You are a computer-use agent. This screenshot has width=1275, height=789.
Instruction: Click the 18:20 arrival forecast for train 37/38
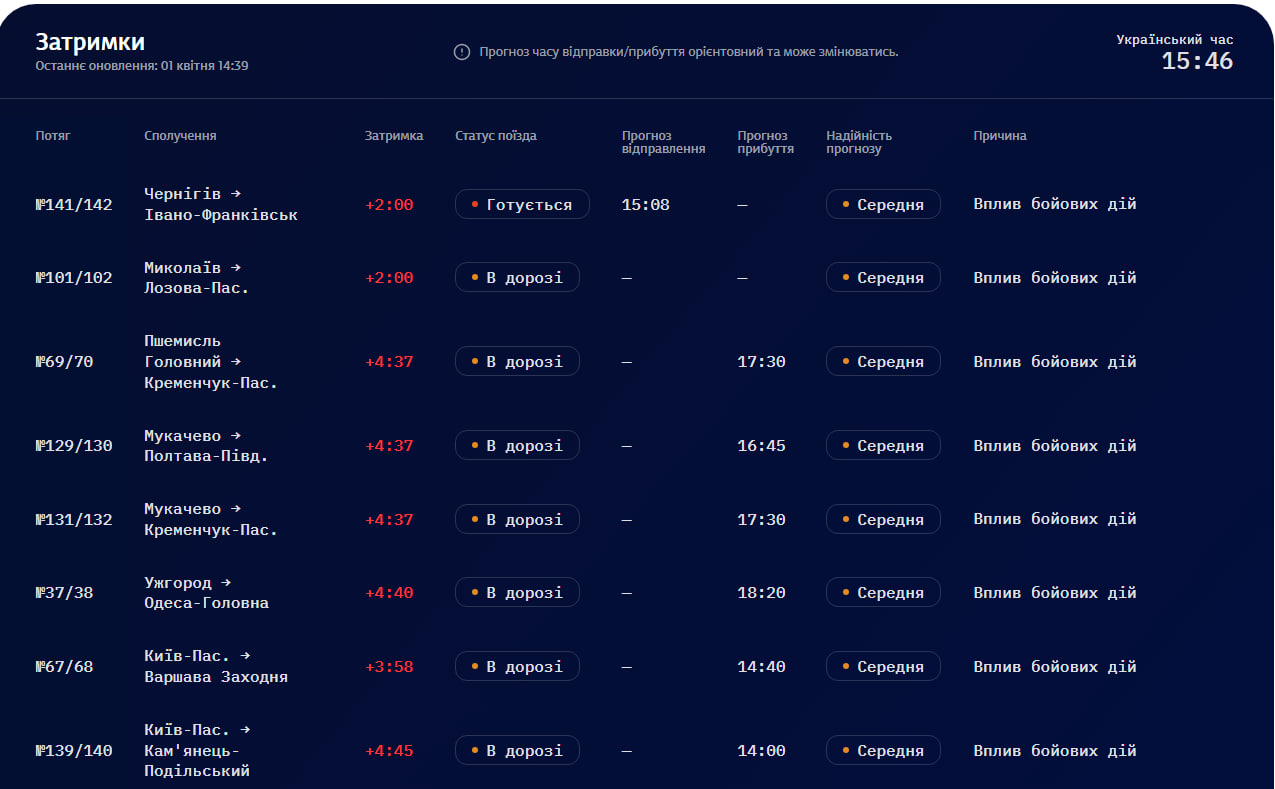pos(762,593)
